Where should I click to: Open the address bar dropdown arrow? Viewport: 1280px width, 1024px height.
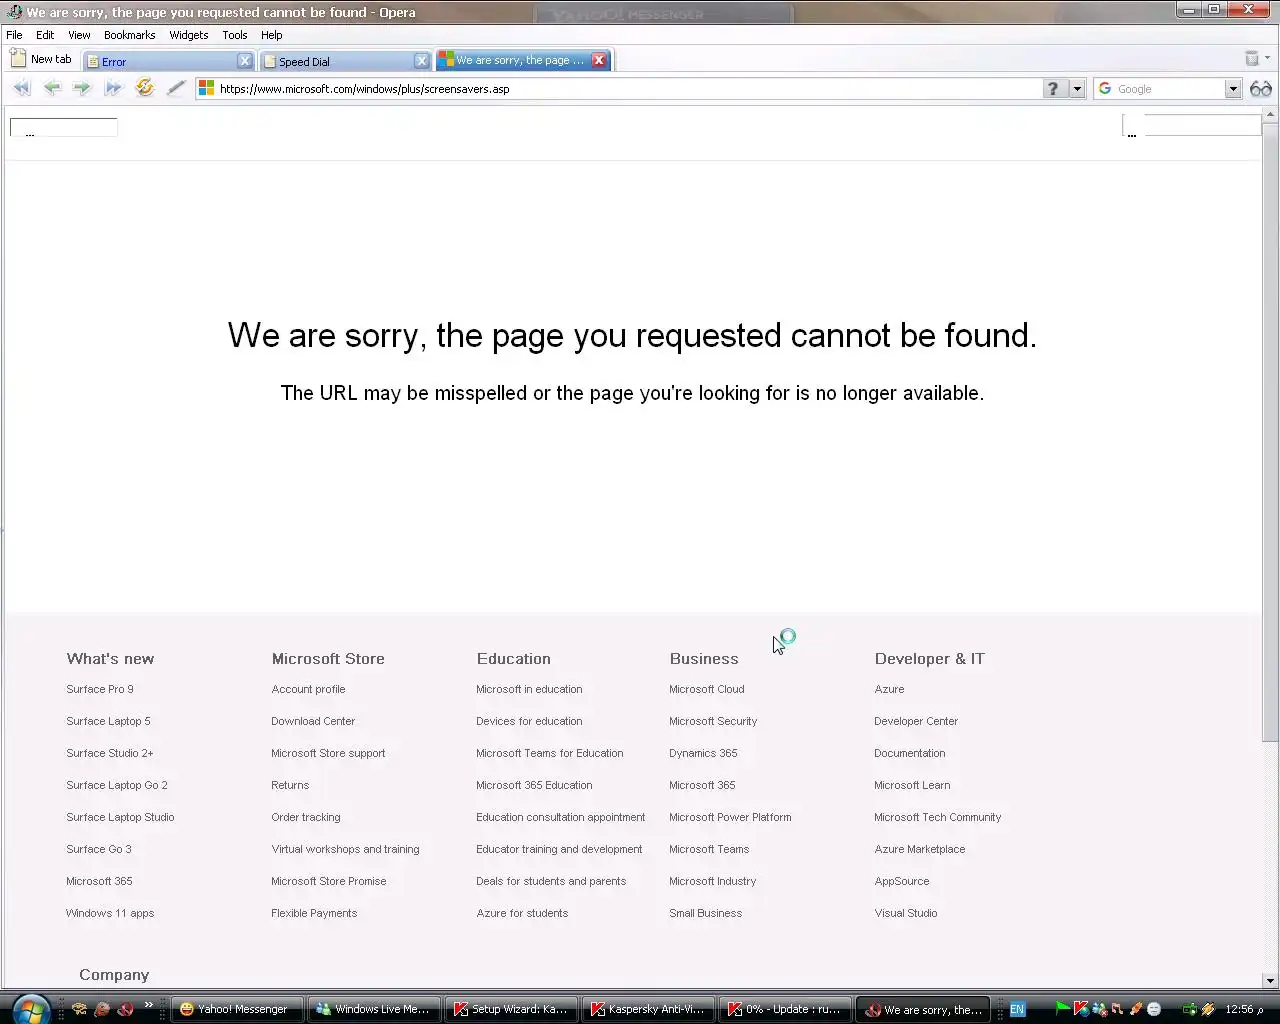pyautogui.click(x=1077, y=88)
